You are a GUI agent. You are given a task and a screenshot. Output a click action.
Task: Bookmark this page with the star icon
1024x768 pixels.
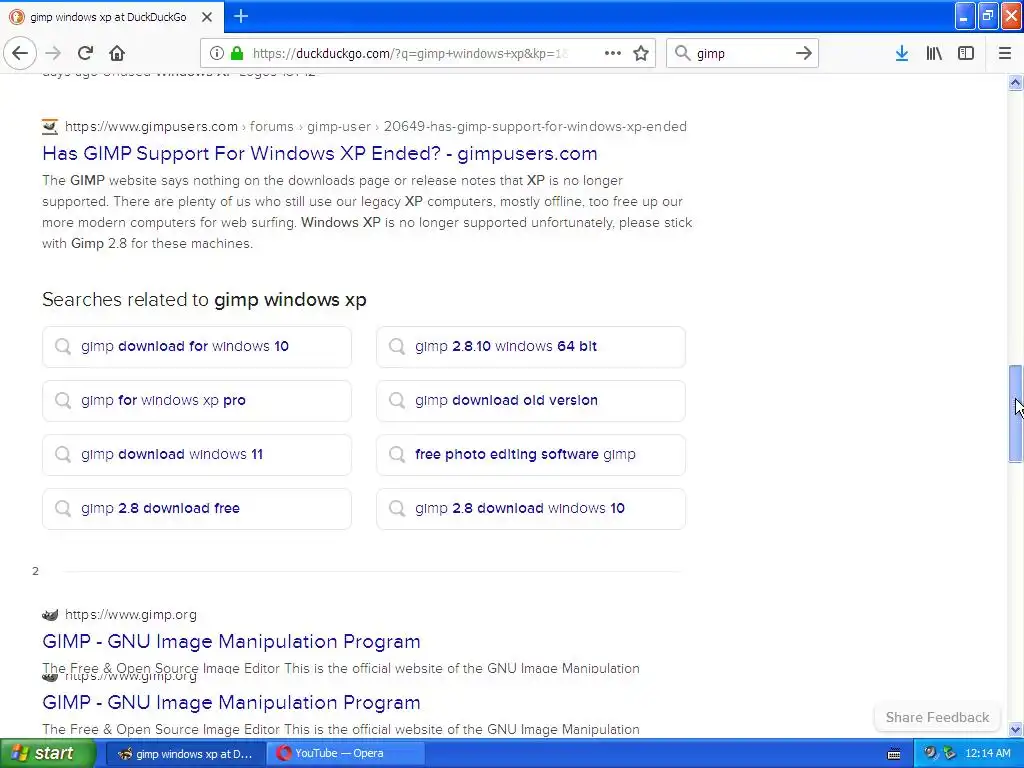(641, 53)
